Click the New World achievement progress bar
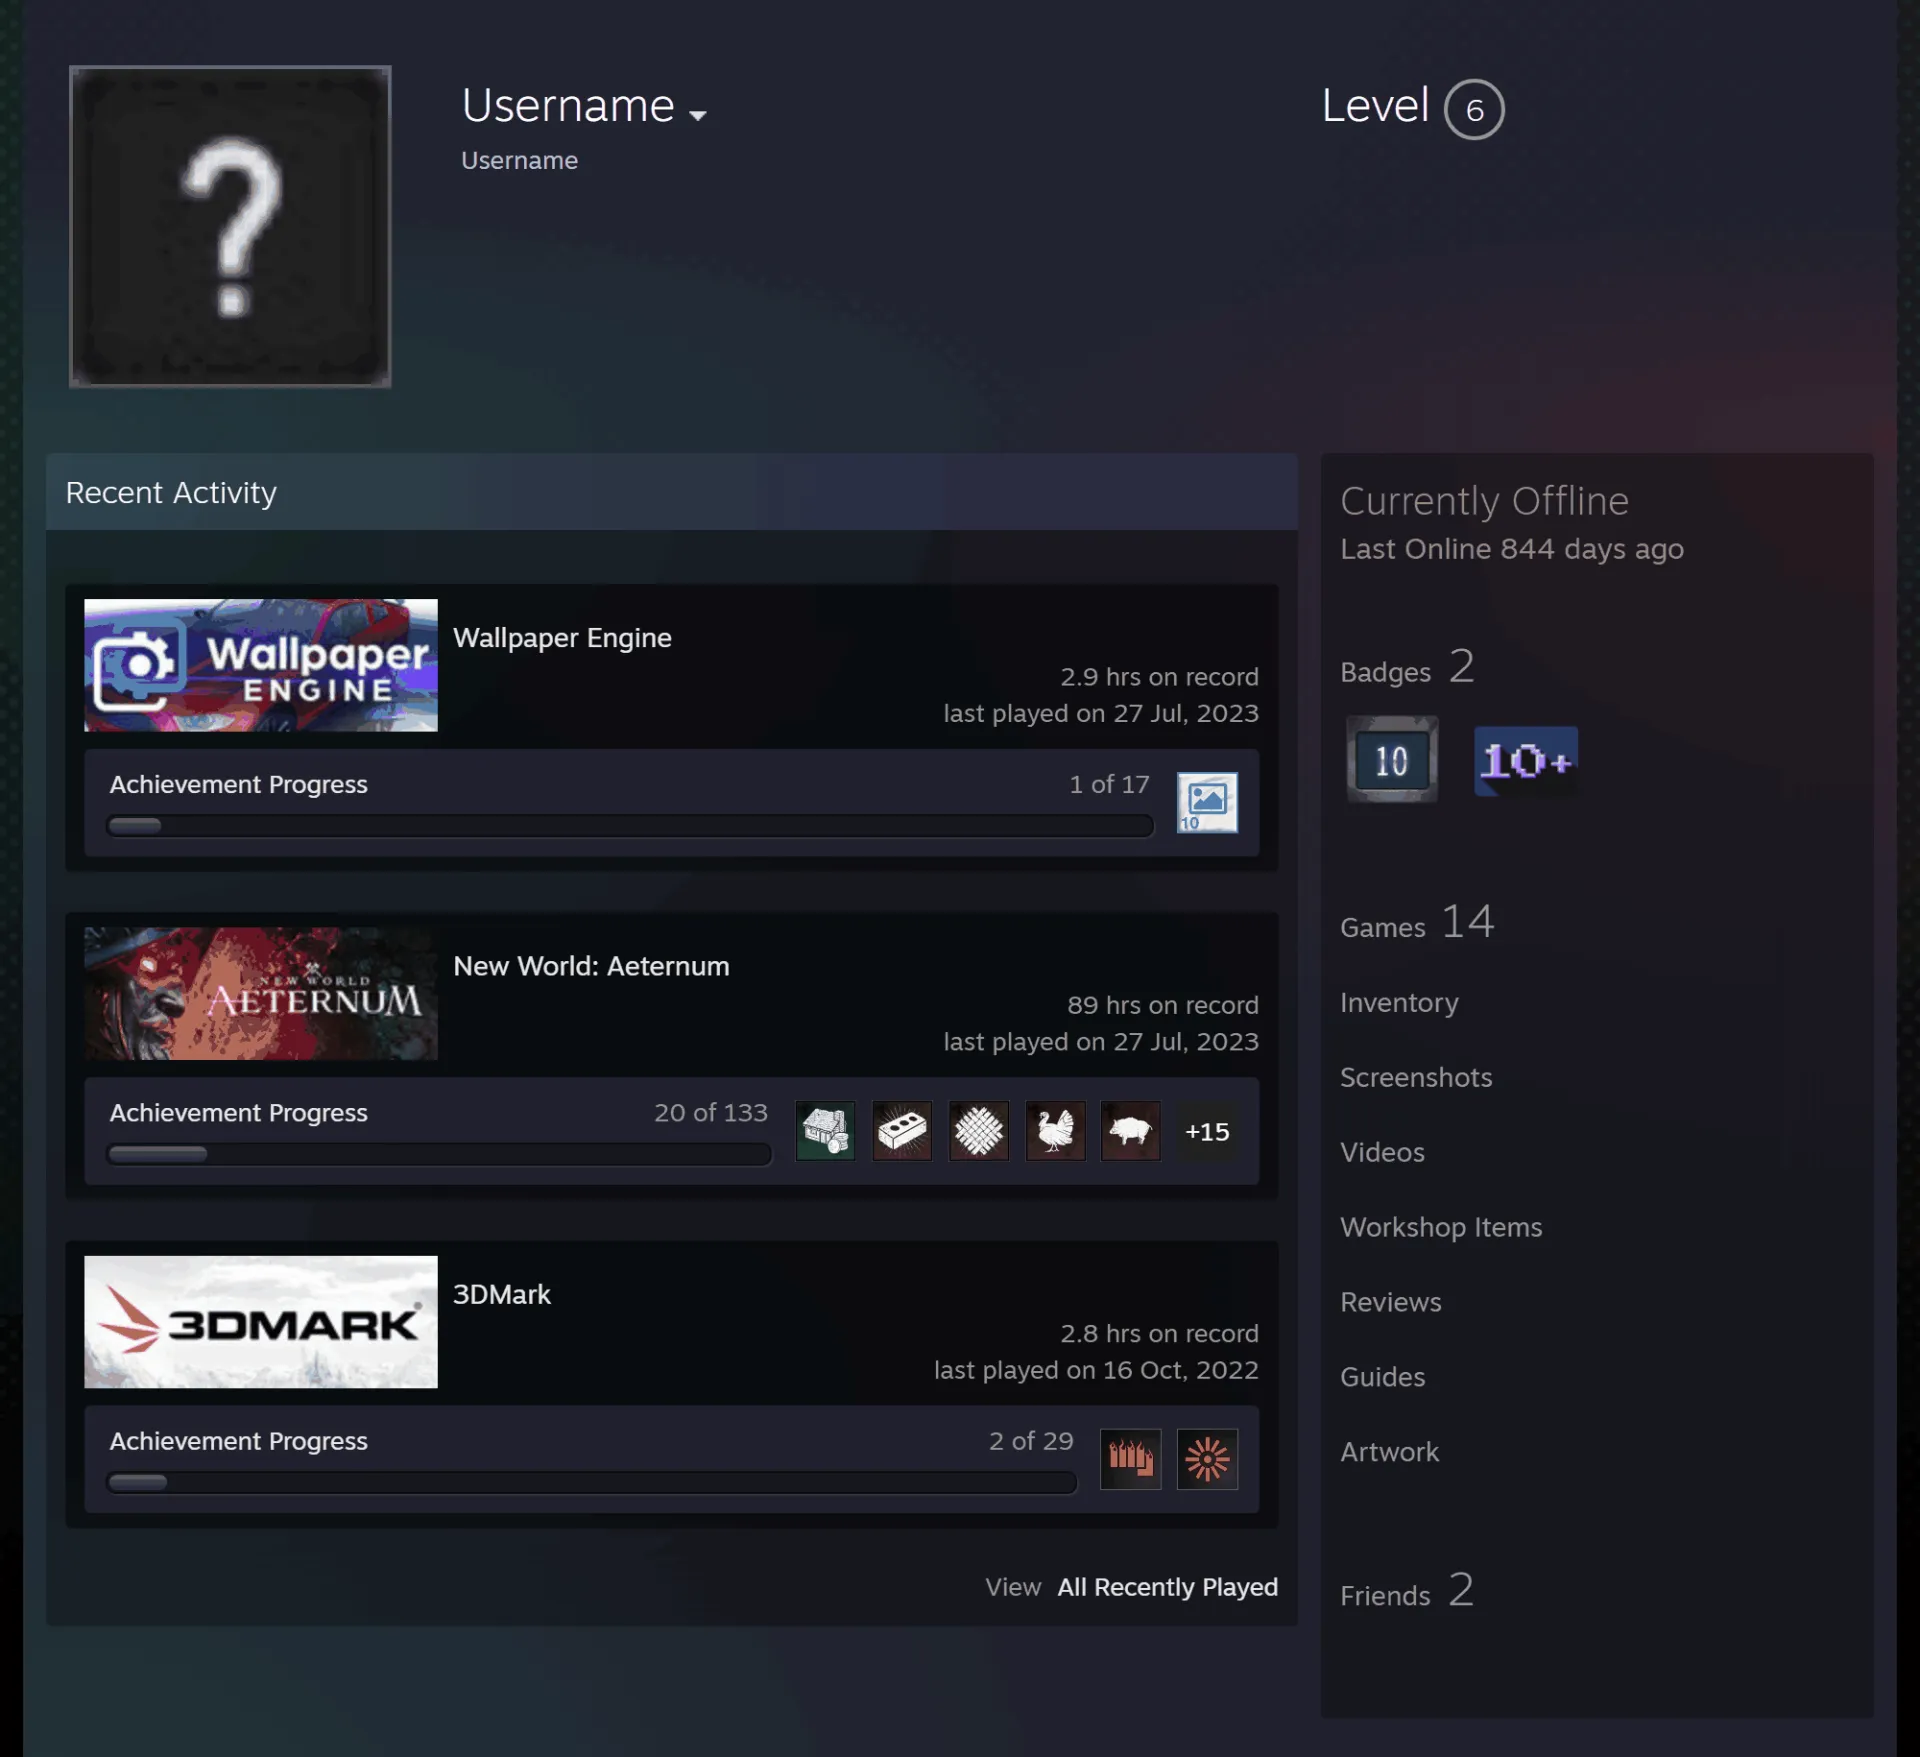 point(439,1154)
